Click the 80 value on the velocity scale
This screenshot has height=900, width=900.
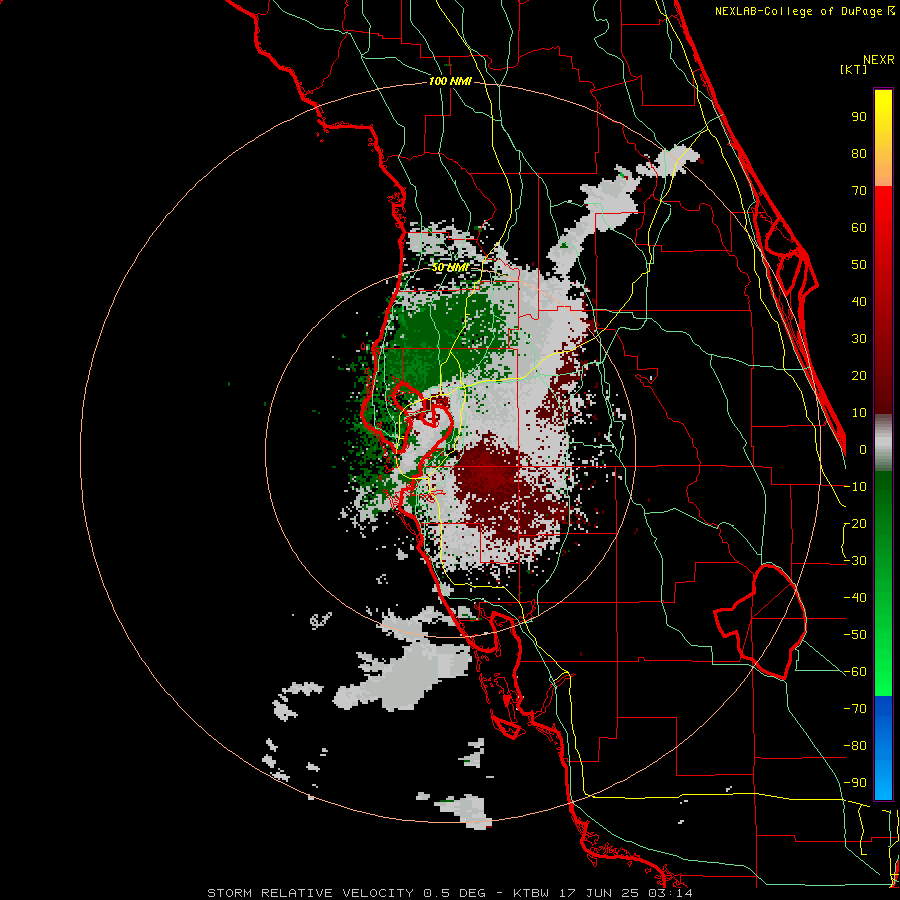[x=859, y=153]
